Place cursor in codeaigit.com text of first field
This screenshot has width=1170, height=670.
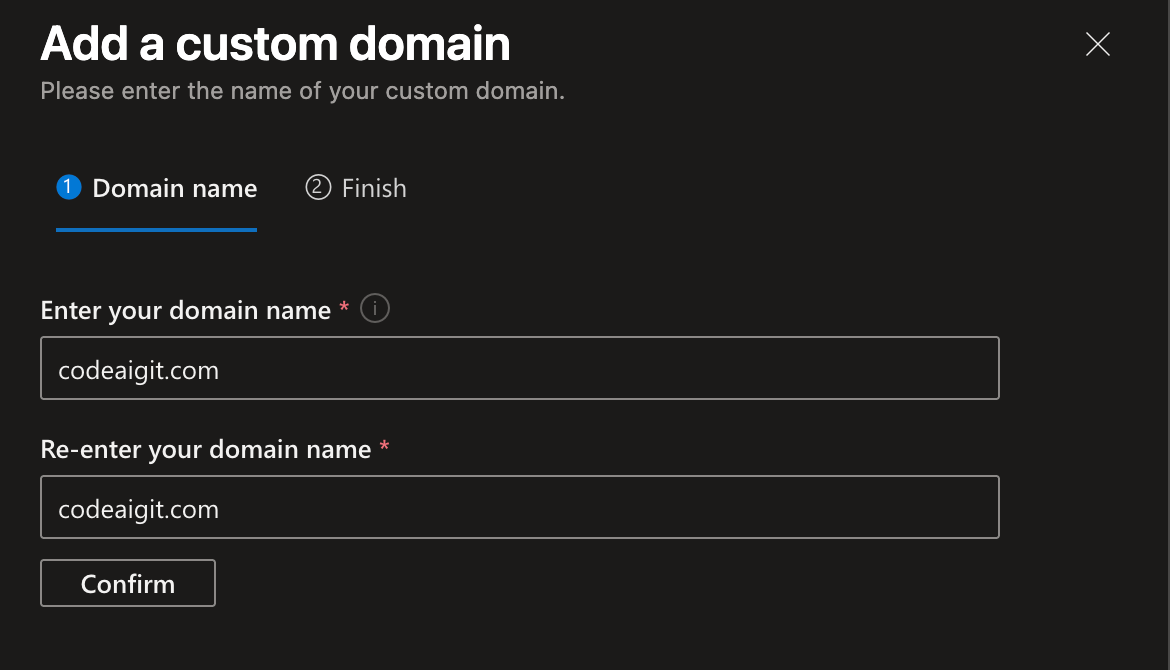138,370
